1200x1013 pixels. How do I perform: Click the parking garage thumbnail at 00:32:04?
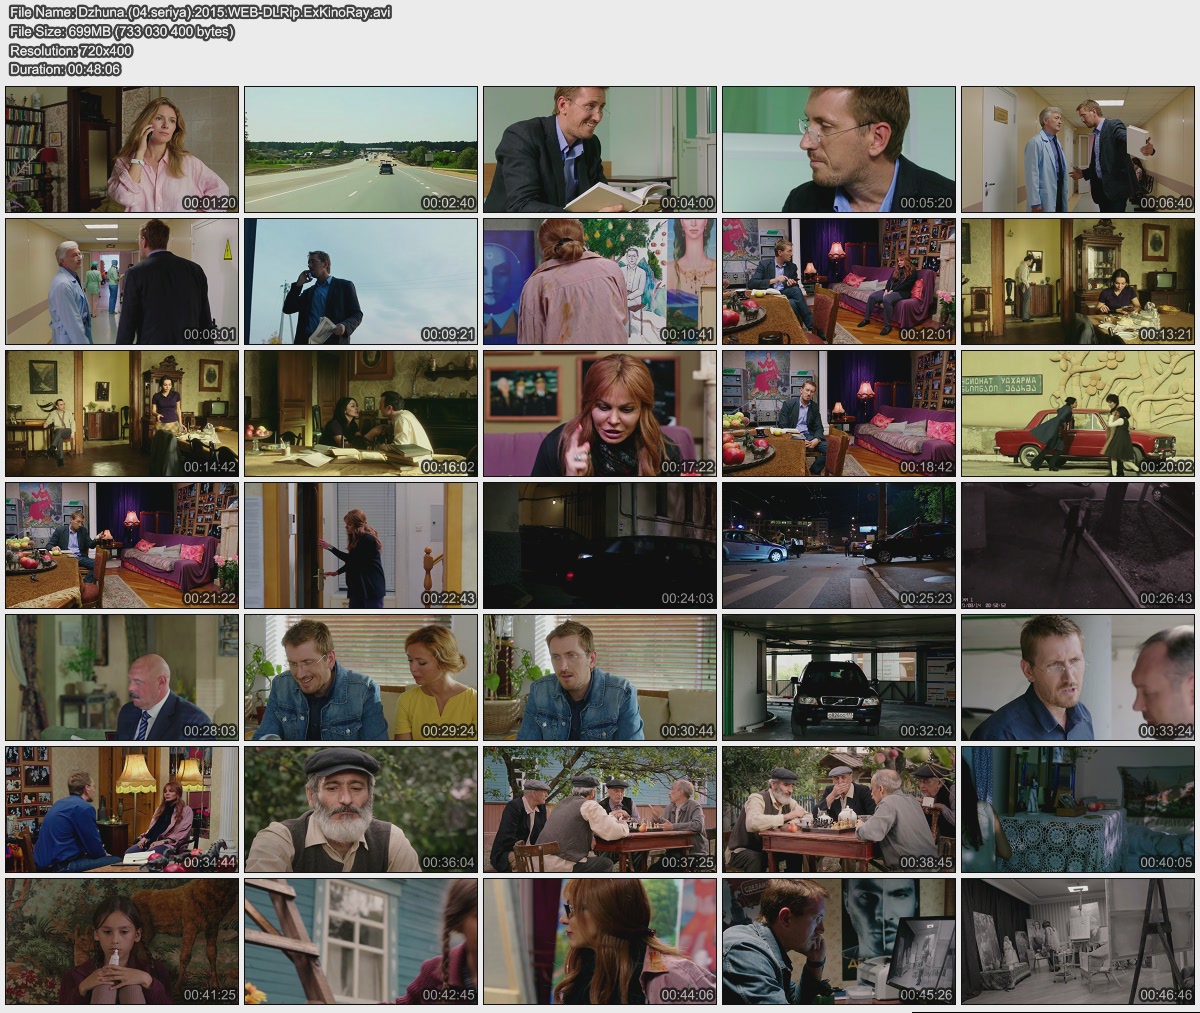point(839,677)
